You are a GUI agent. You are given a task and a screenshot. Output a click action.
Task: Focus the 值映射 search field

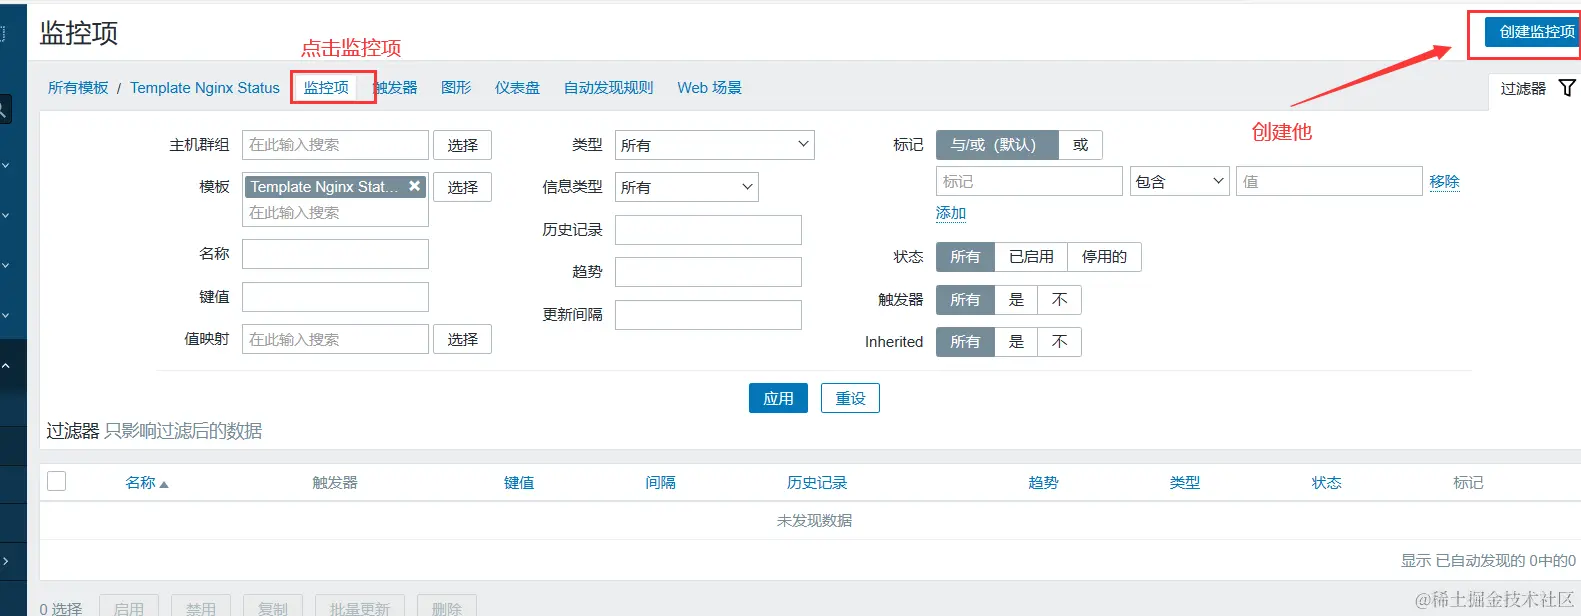[335, 339]
